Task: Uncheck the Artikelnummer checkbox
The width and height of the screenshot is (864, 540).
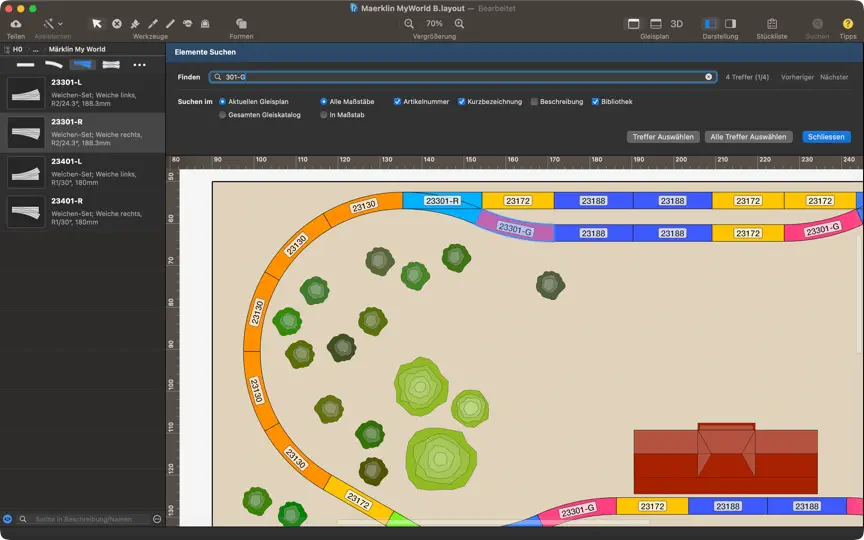Action: (397, 102)
